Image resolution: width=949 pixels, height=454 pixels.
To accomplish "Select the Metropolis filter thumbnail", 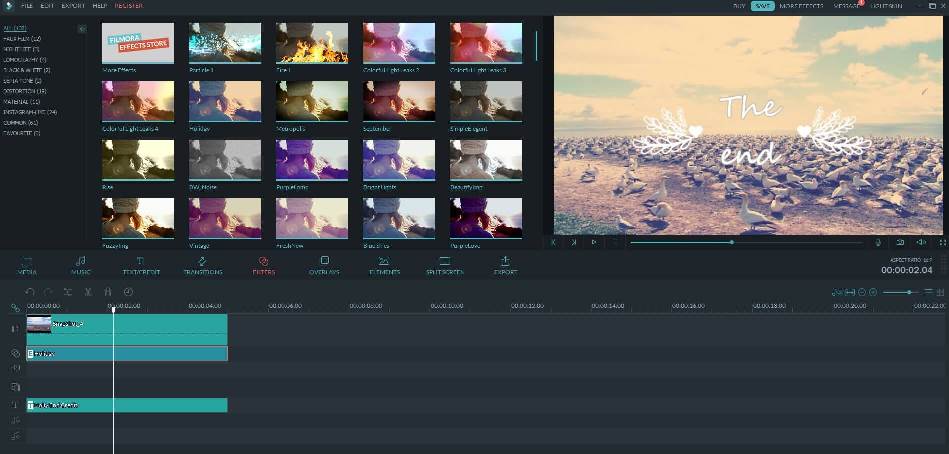I will click(312, 102).
